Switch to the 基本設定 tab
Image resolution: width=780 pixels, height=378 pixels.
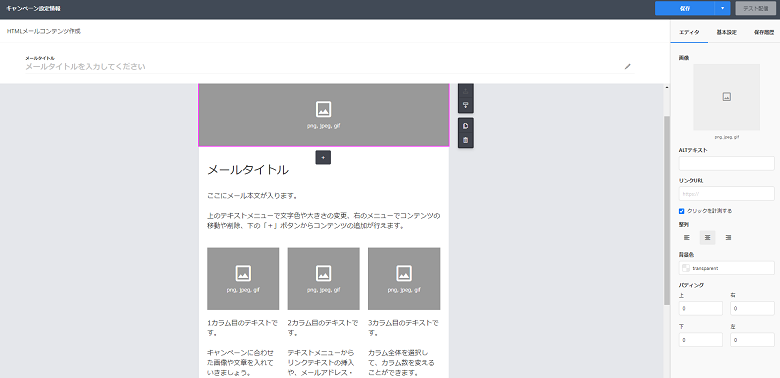tap(726, 32)
